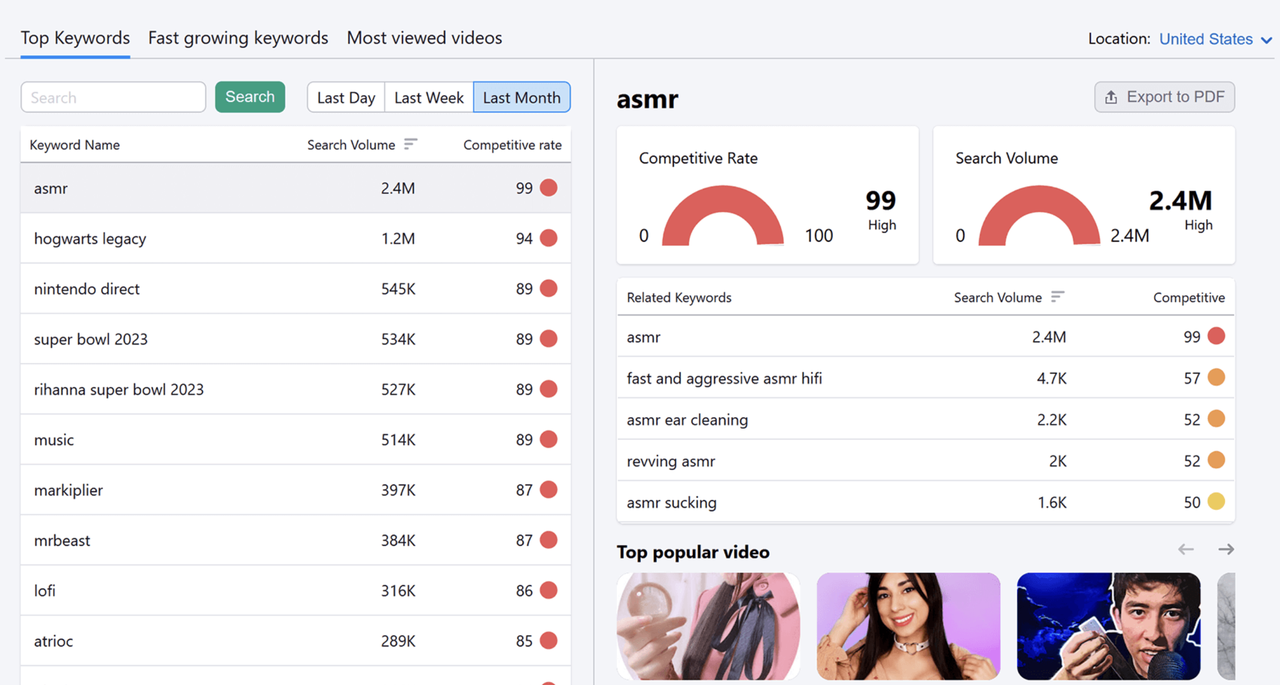Screen dimensions: 1280x685
Task: Click the red competitive dot for hogwarts legacy
Action: [548, 238]
